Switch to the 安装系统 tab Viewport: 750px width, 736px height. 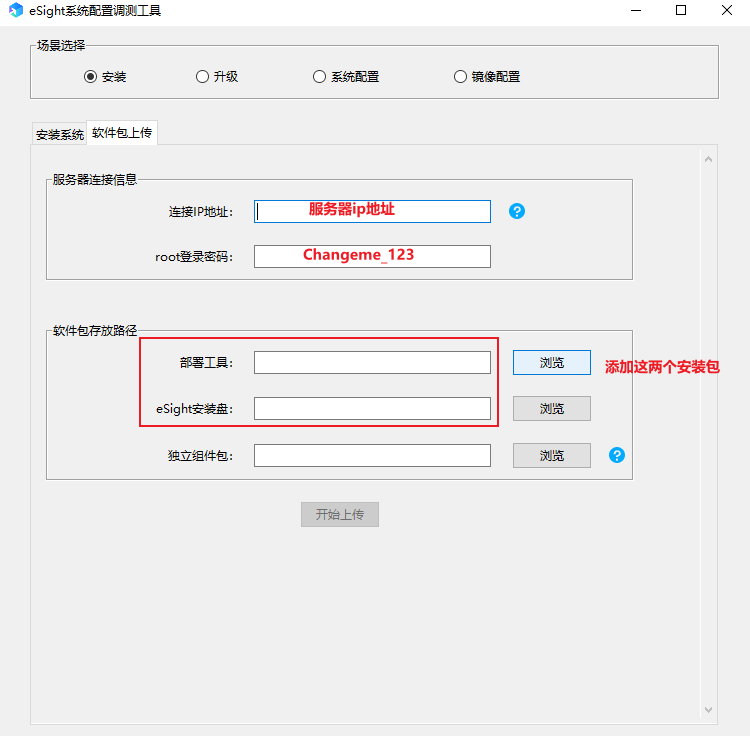60,134
